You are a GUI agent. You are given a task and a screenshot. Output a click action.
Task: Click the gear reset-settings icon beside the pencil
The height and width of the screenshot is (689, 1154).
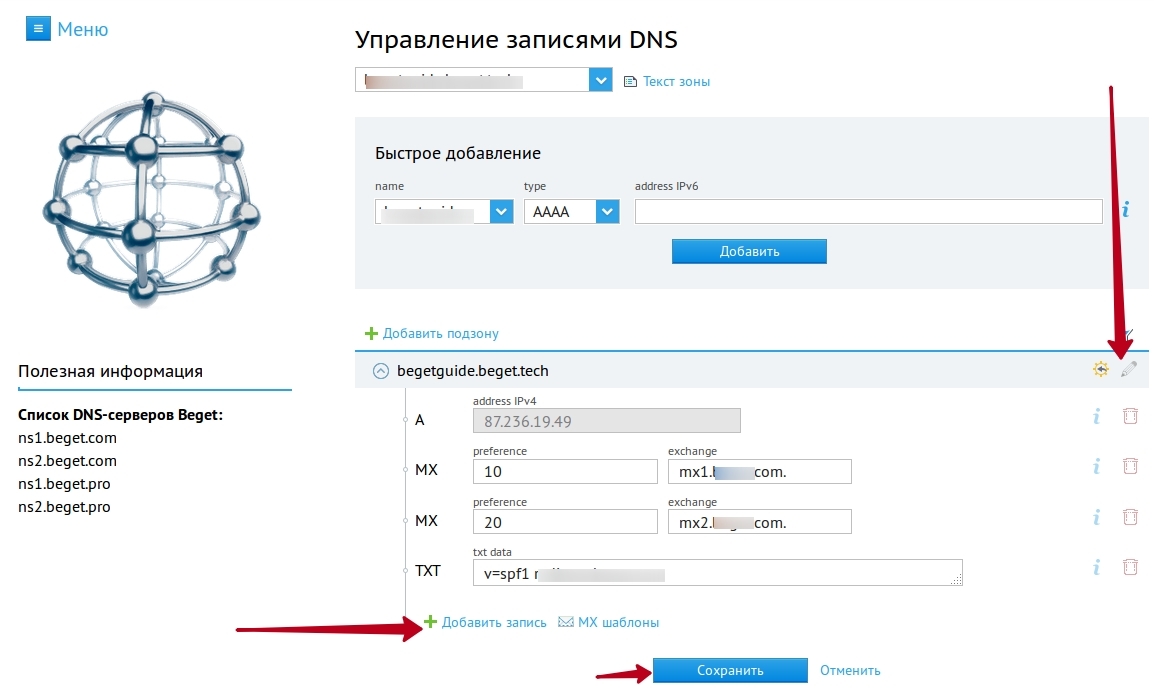pyautogui.click(x=1101, y=370)
